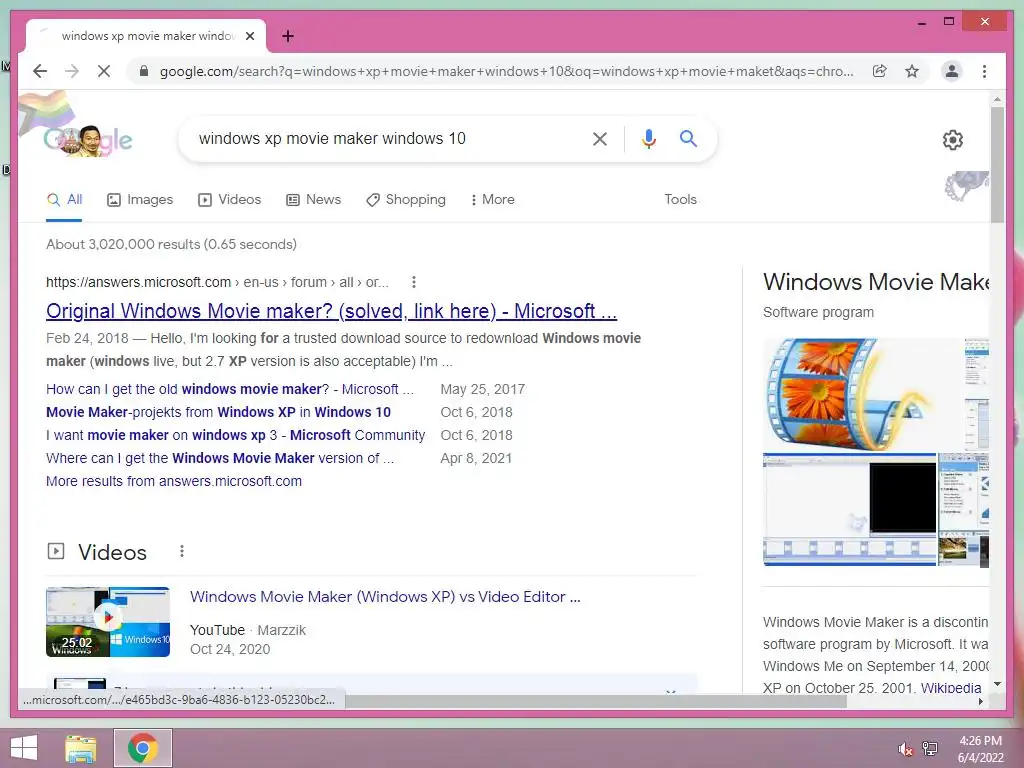The width and height of the screenshot is (1024, 768).
Task: Open 'Where can I get the Windows Movie Maker version' link
Action: [x=220, y=458]
